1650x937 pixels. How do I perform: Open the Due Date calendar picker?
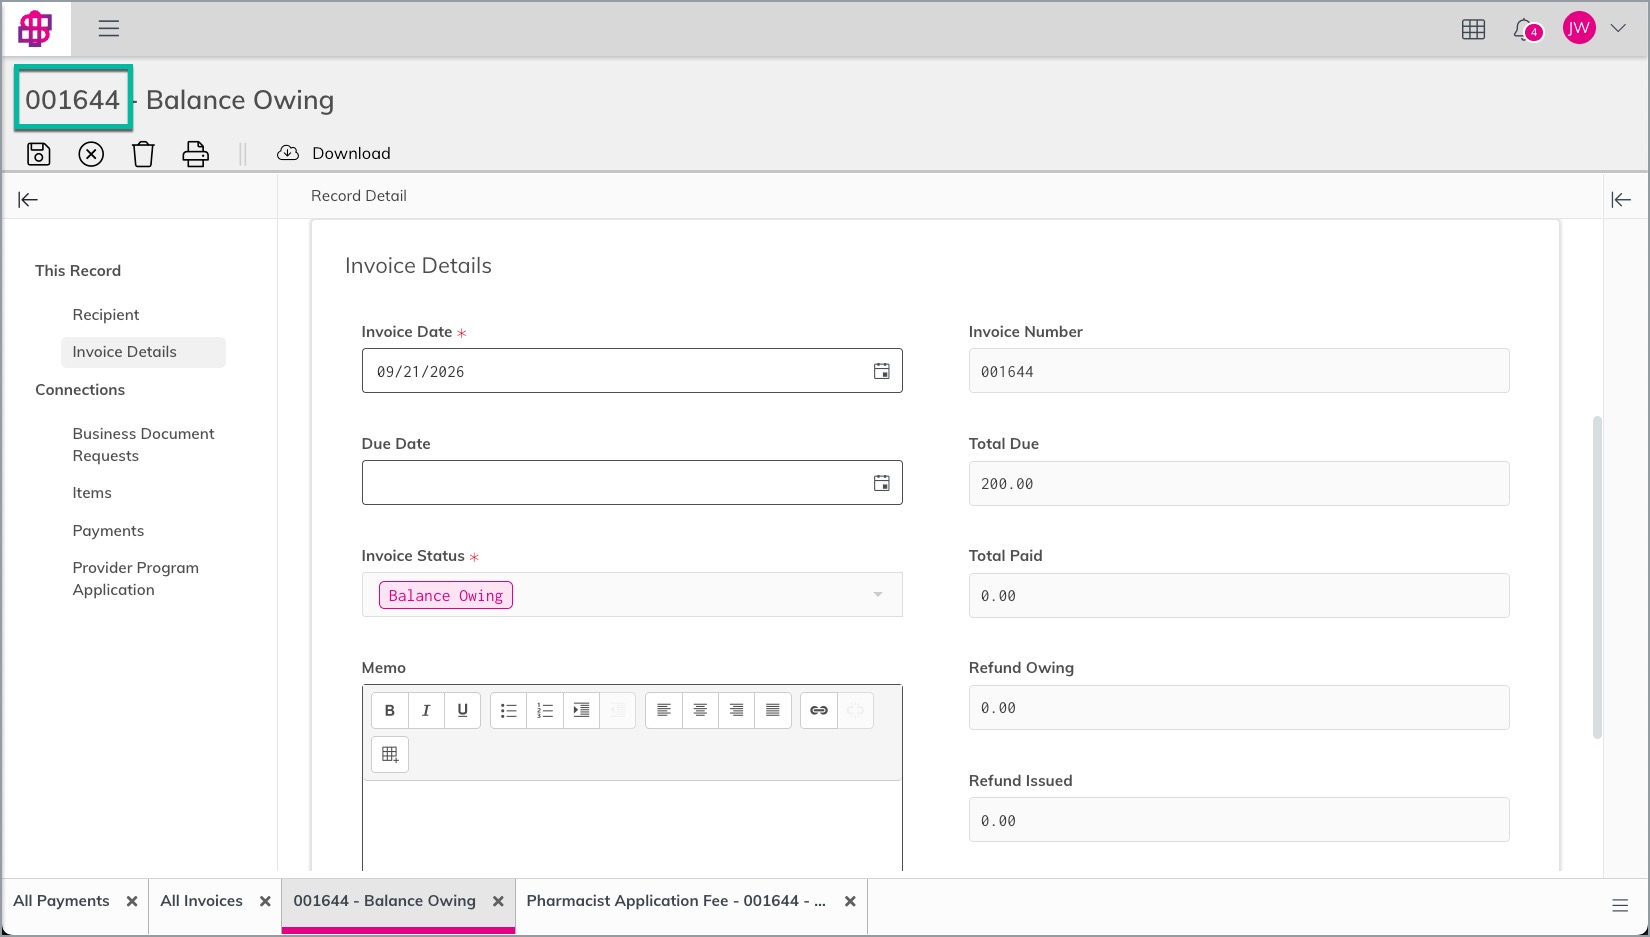[881, 483]
